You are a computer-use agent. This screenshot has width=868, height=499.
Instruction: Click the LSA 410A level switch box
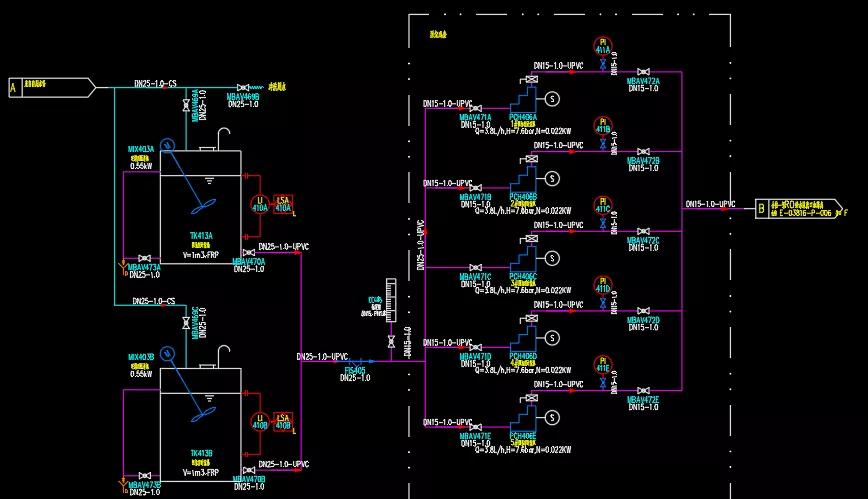[283, 203]
